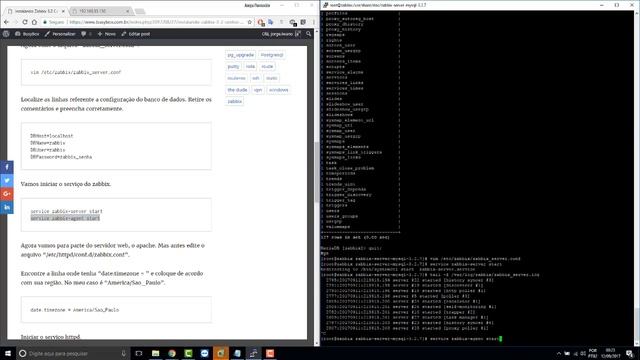Open the WordPress logo menu in admin bar
This screenshot has height=360, width=640.
(x=6, y=34)
